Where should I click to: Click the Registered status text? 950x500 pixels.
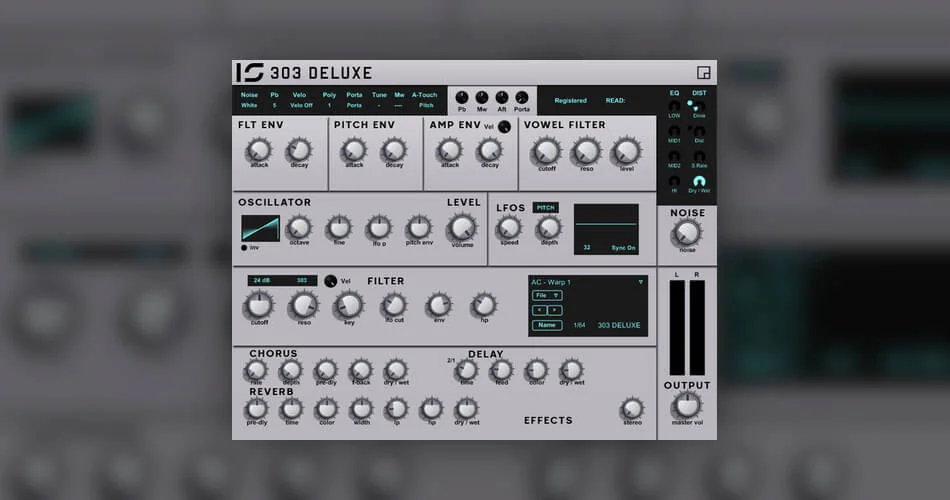[571, 101]
